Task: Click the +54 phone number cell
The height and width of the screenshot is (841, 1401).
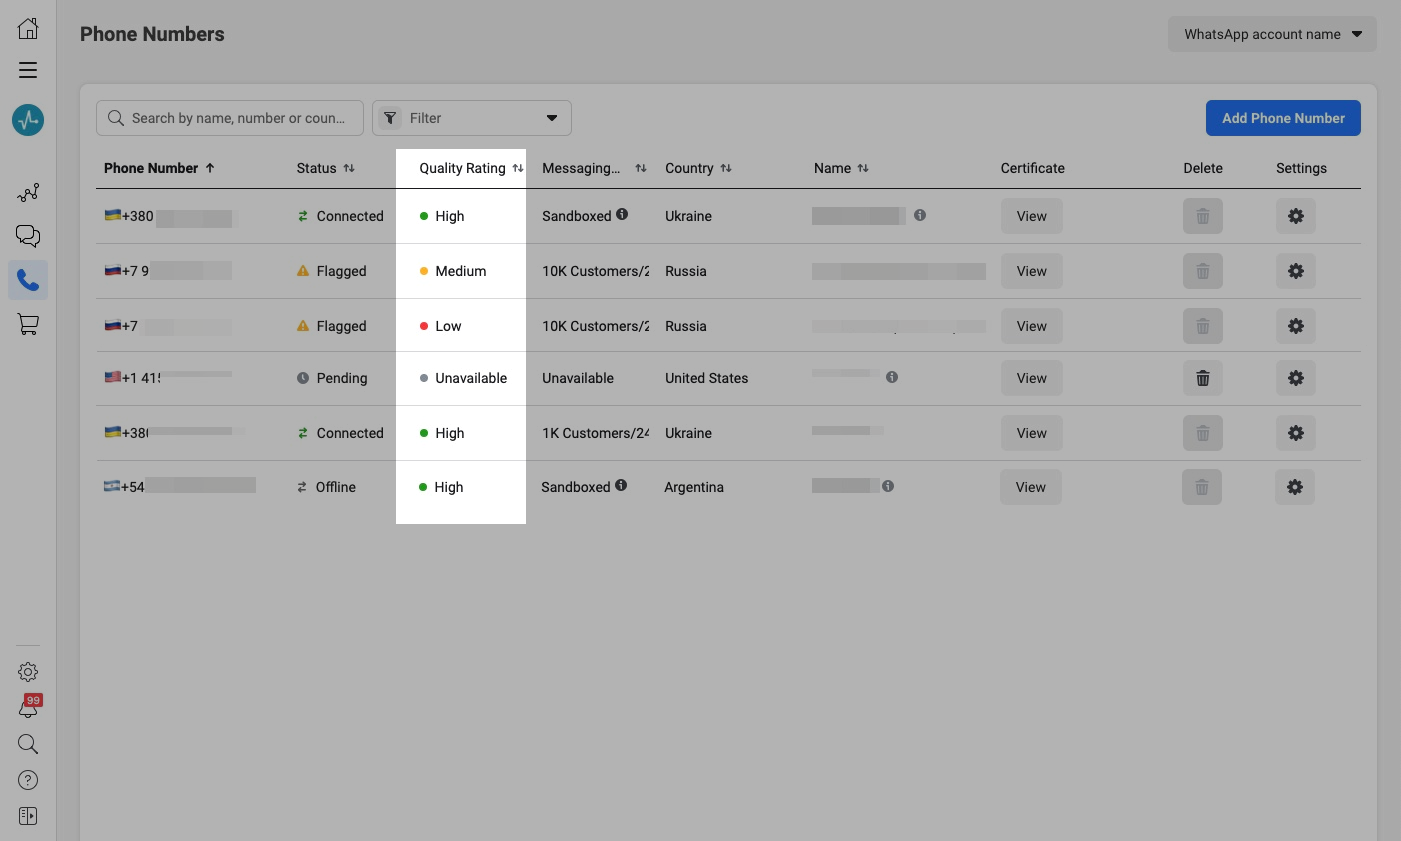Action: click(x=180, y=486)
